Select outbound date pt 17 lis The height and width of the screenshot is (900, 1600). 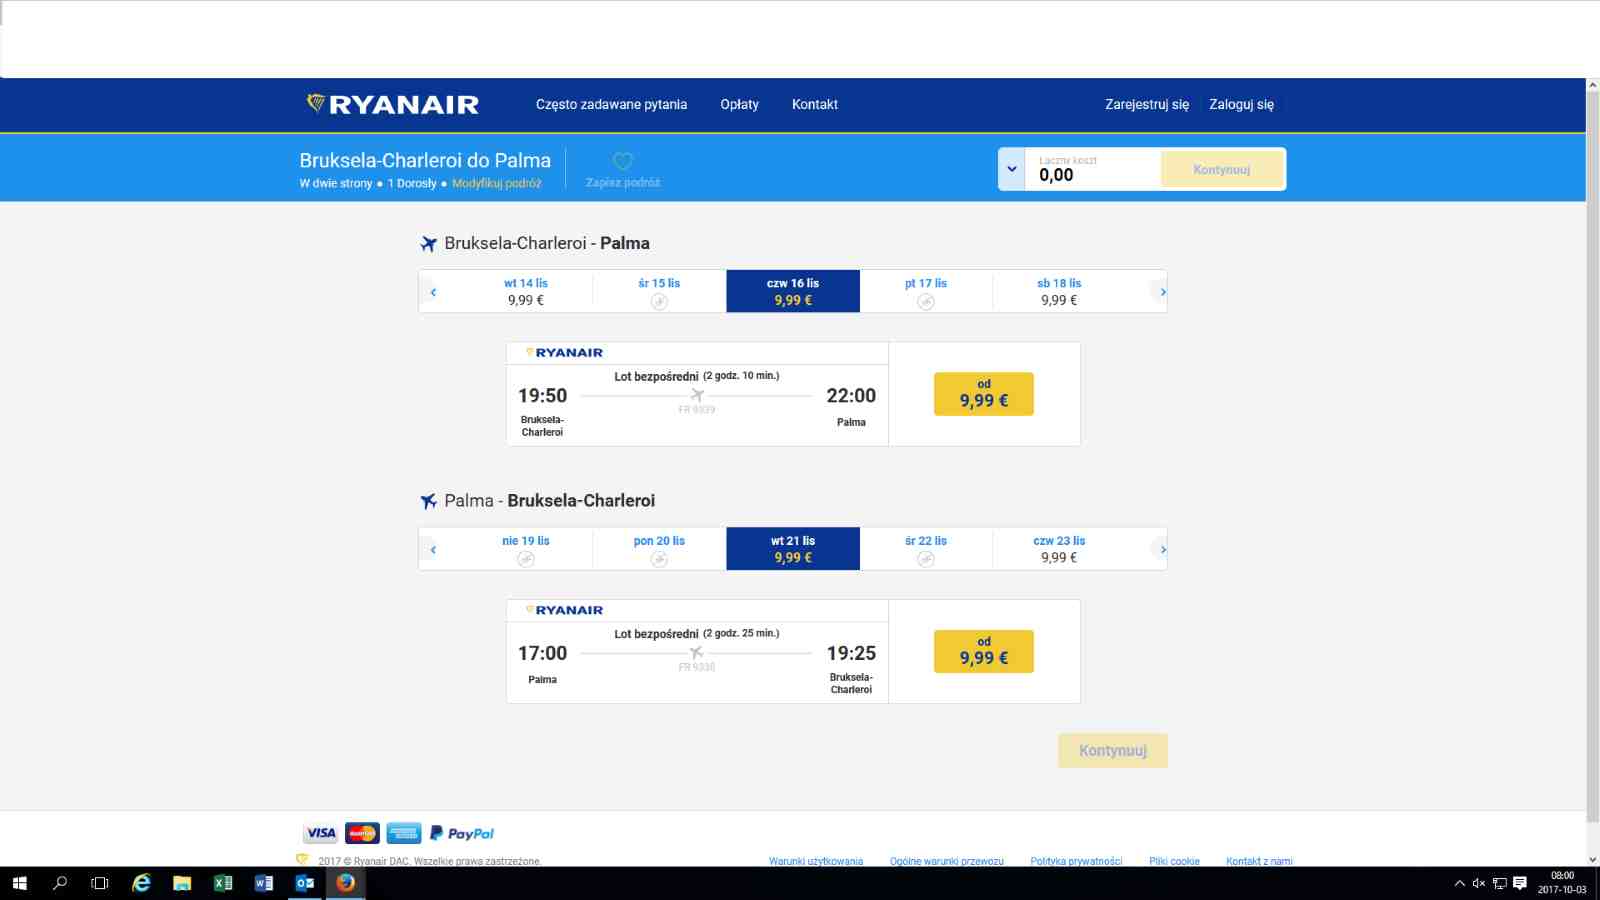coord(926,291)
